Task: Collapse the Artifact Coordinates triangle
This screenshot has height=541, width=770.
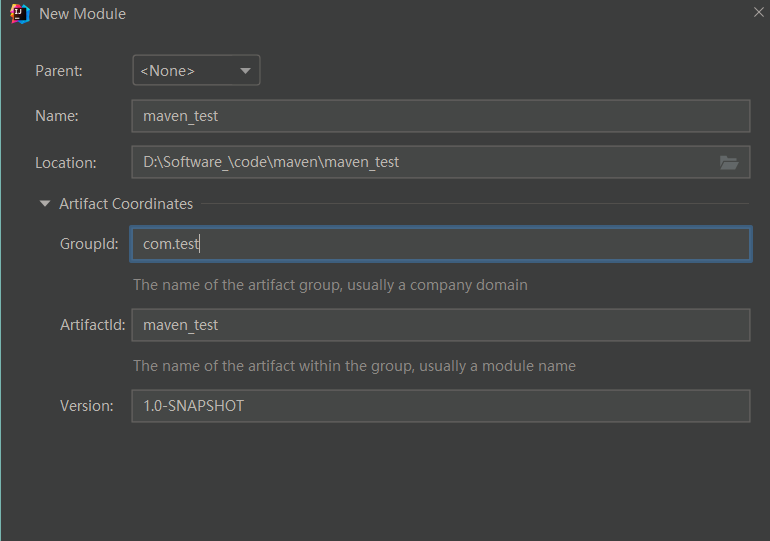Action: coord(44,204)
